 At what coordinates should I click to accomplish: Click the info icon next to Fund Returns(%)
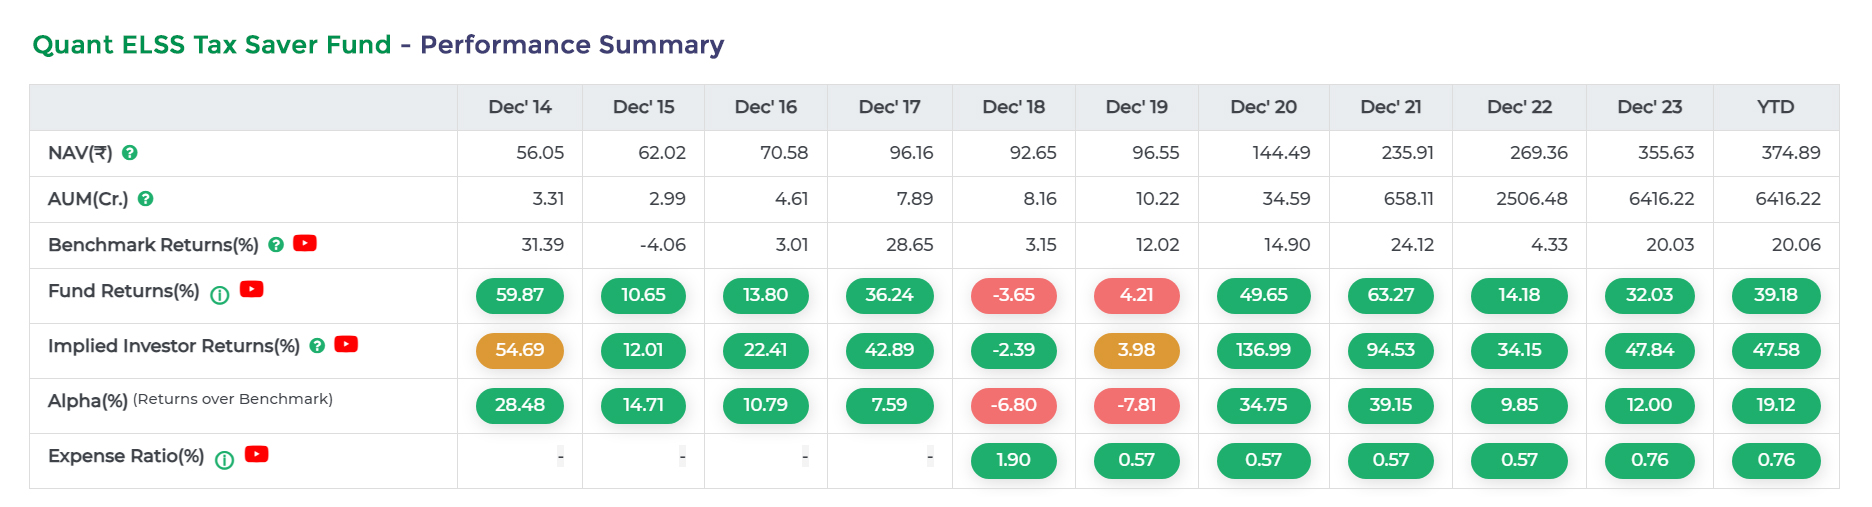220,295
